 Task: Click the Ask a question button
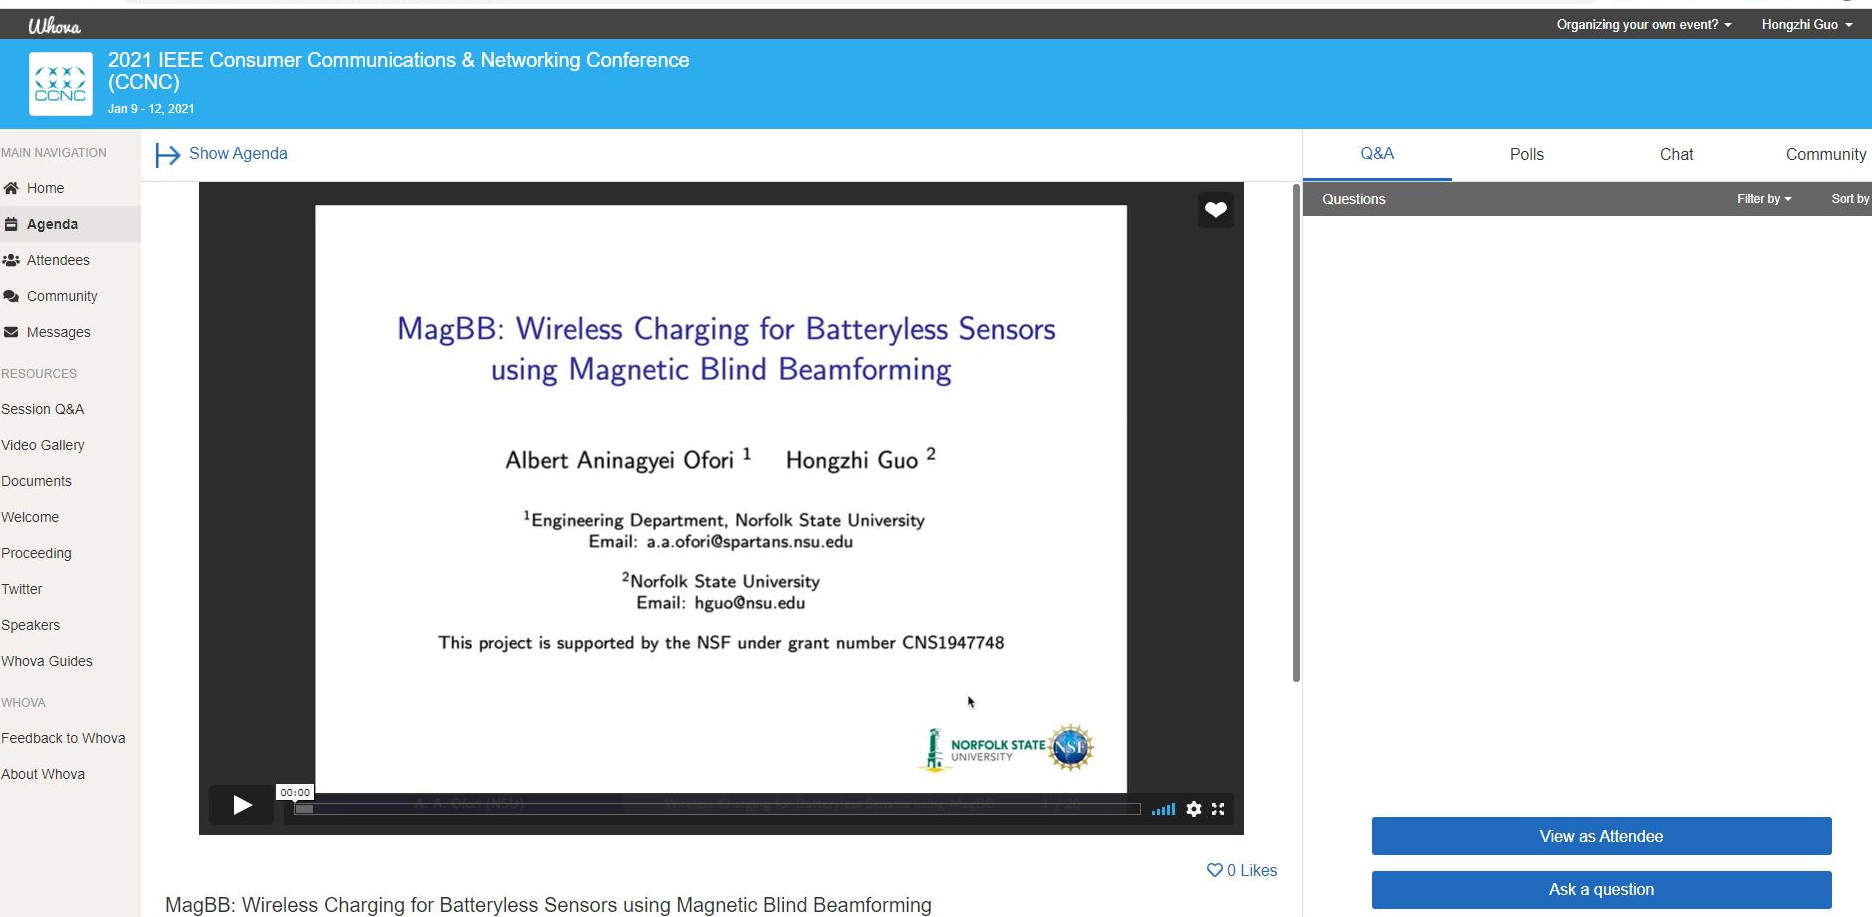[x=1601, y=889]
